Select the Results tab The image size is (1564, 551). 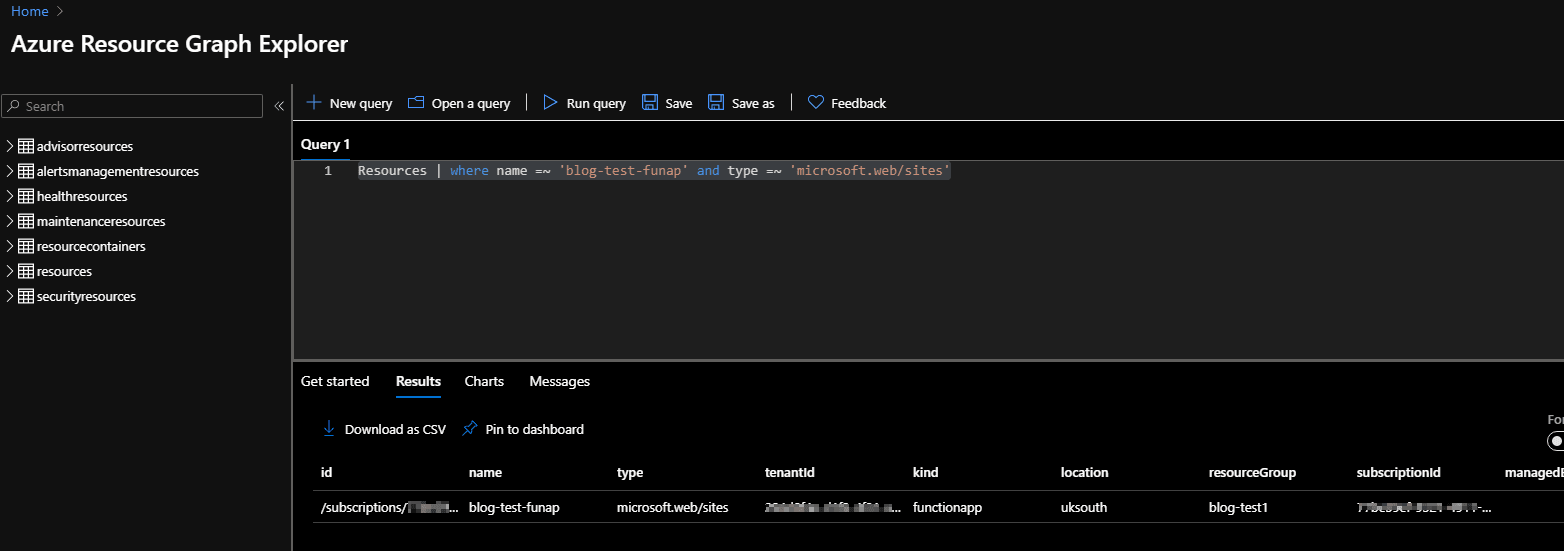point(418,381)
